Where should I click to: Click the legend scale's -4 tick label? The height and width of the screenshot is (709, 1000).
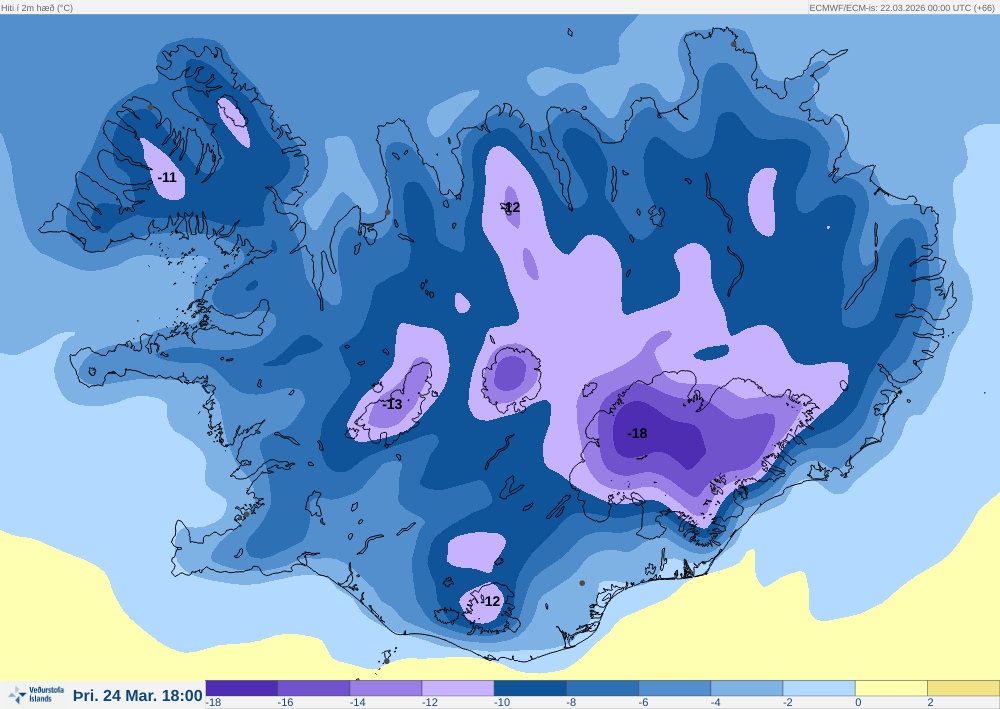click(716, 703)
